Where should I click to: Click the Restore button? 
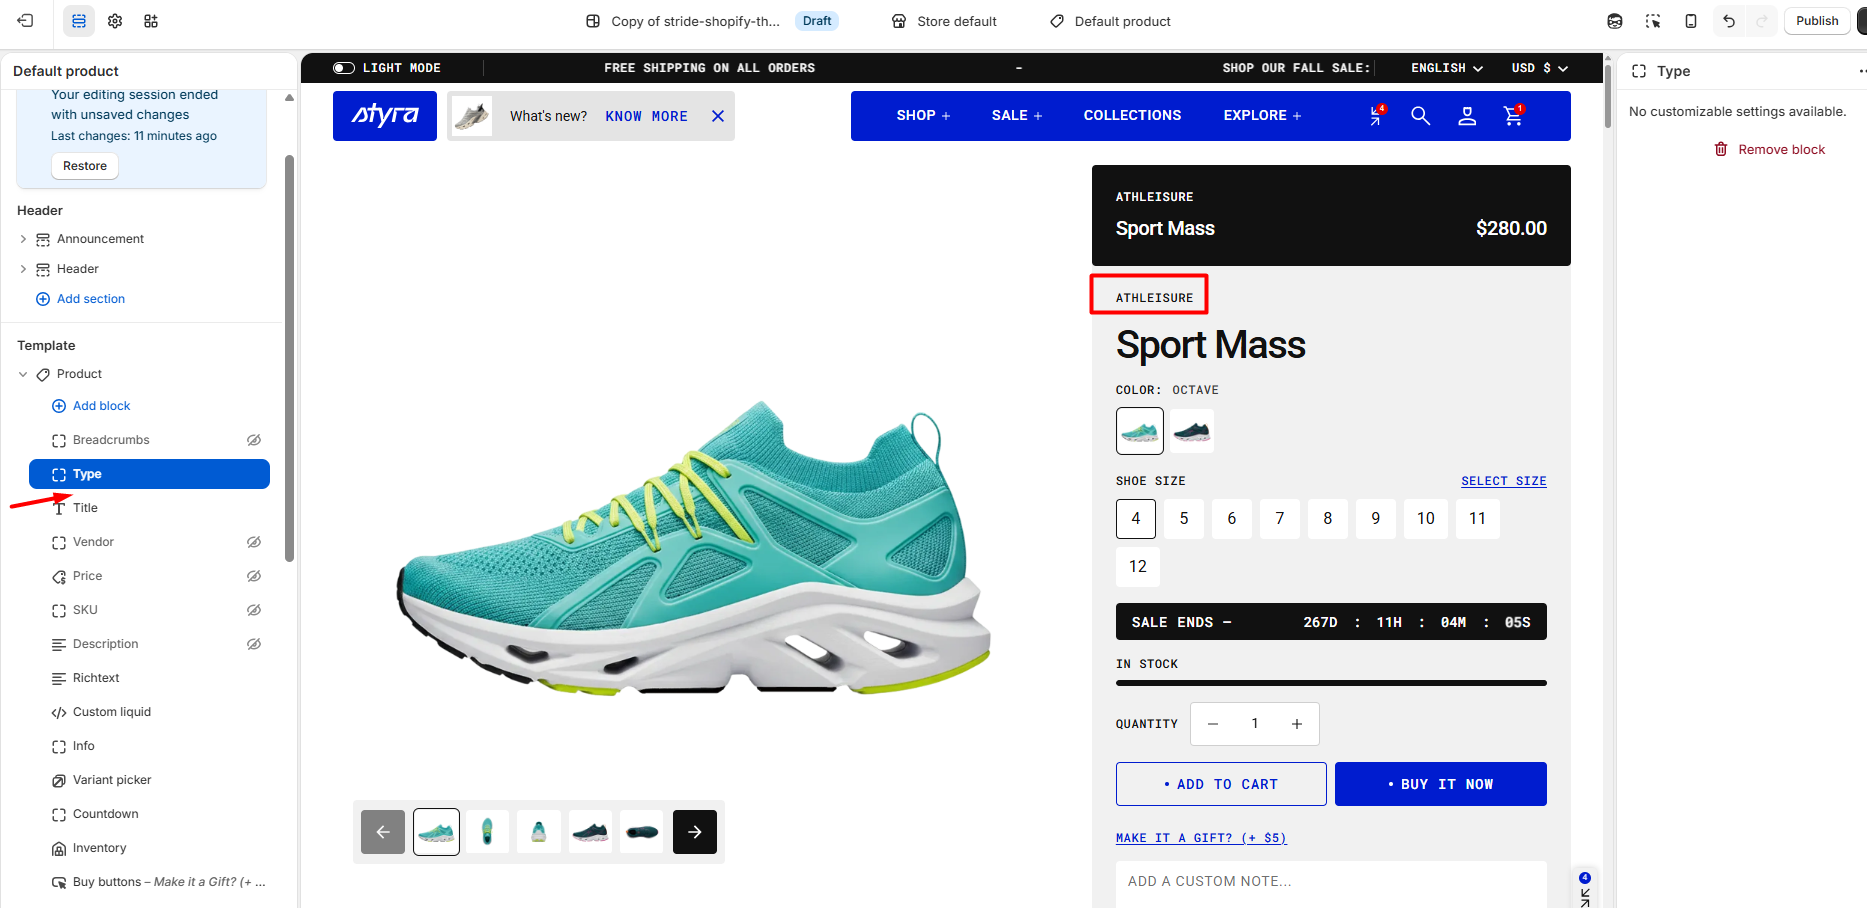[85, 166]
